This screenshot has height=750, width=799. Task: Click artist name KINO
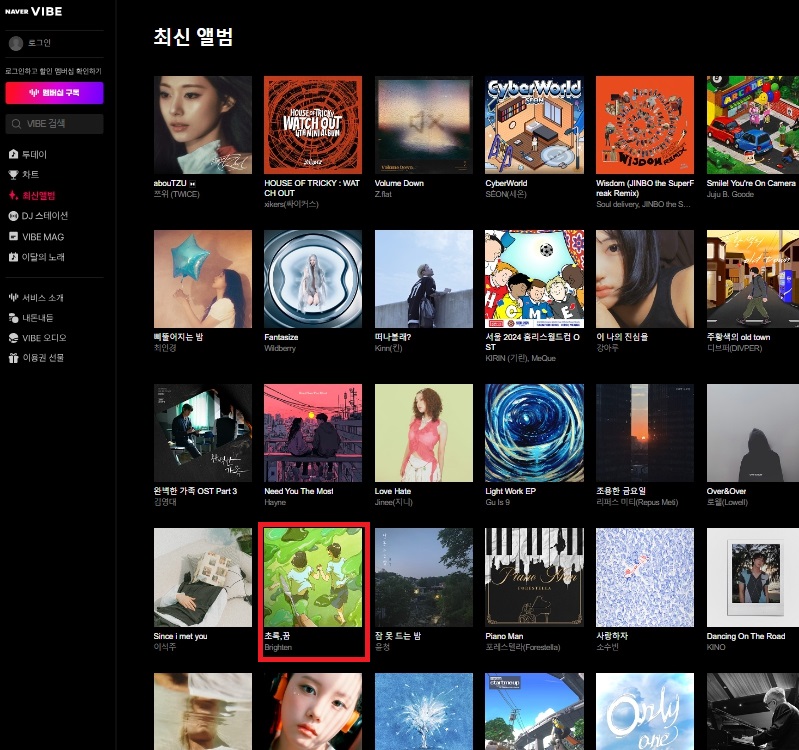(x=715, y=647)
